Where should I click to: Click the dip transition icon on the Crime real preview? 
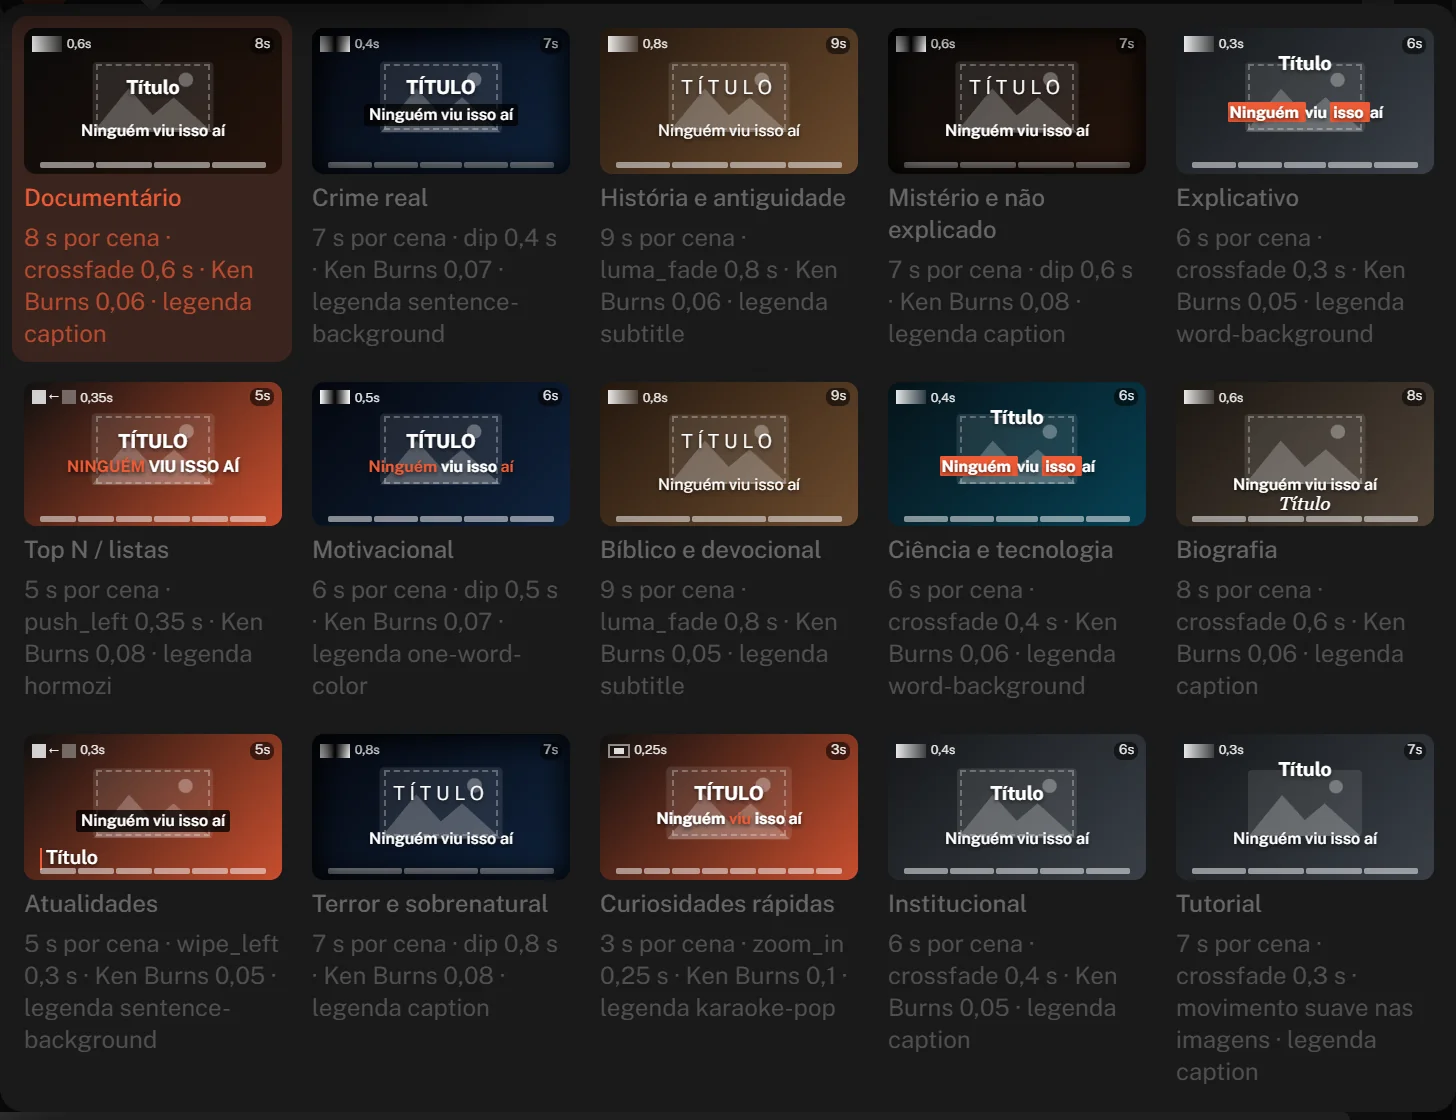[335, 44]
